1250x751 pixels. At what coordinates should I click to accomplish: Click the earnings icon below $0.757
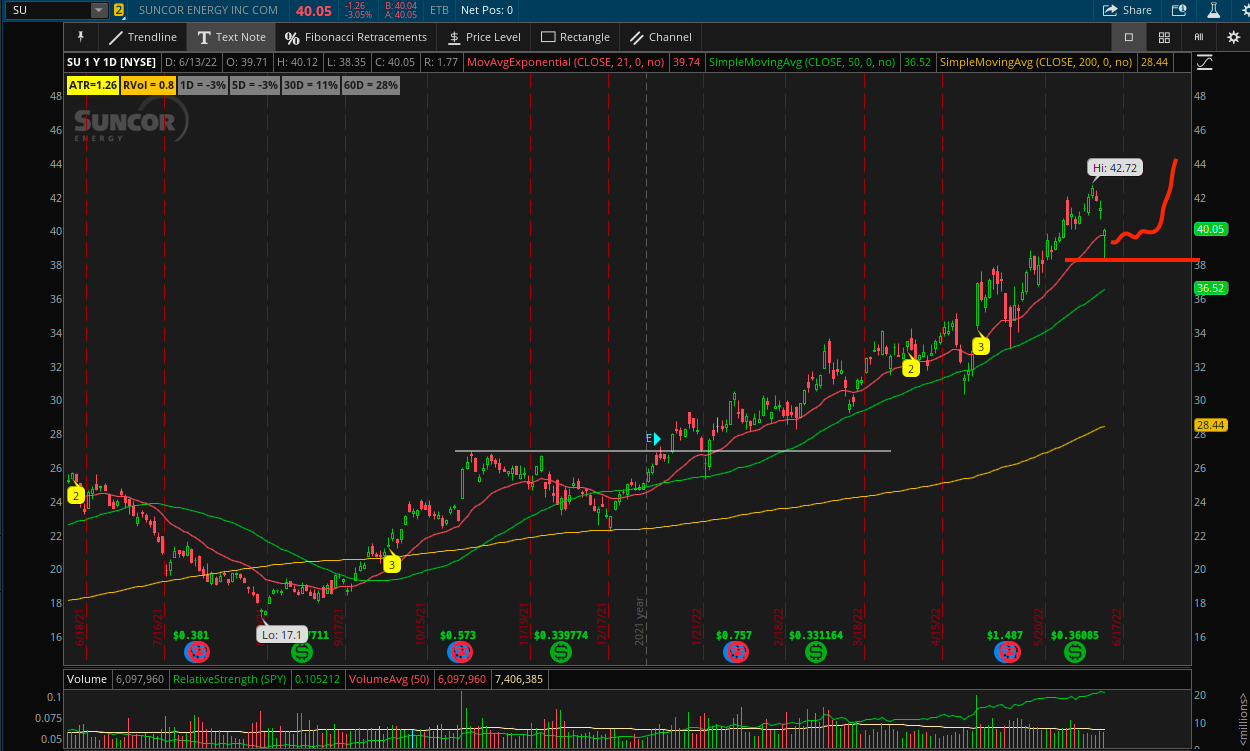(737, 652)
